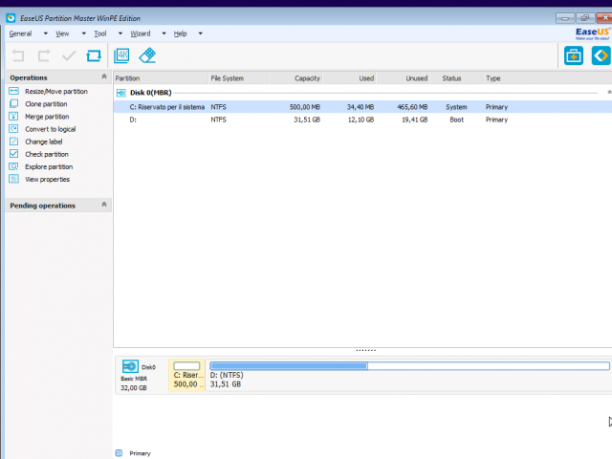Click the D: partition usage bar
Image resolution: width=612 pixels, height=459 pixels.
tap(409, 366)
